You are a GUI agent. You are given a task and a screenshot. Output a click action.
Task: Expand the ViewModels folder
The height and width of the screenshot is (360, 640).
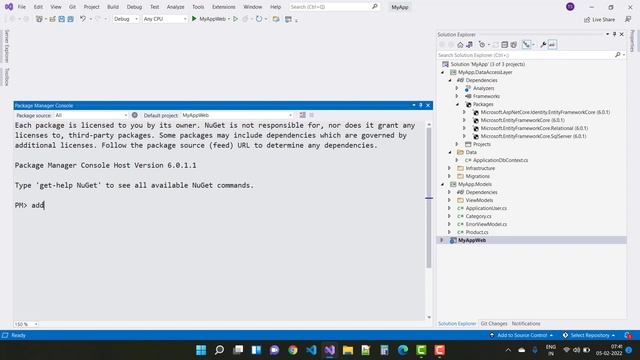pyautogui.click(x=450, y=200)
